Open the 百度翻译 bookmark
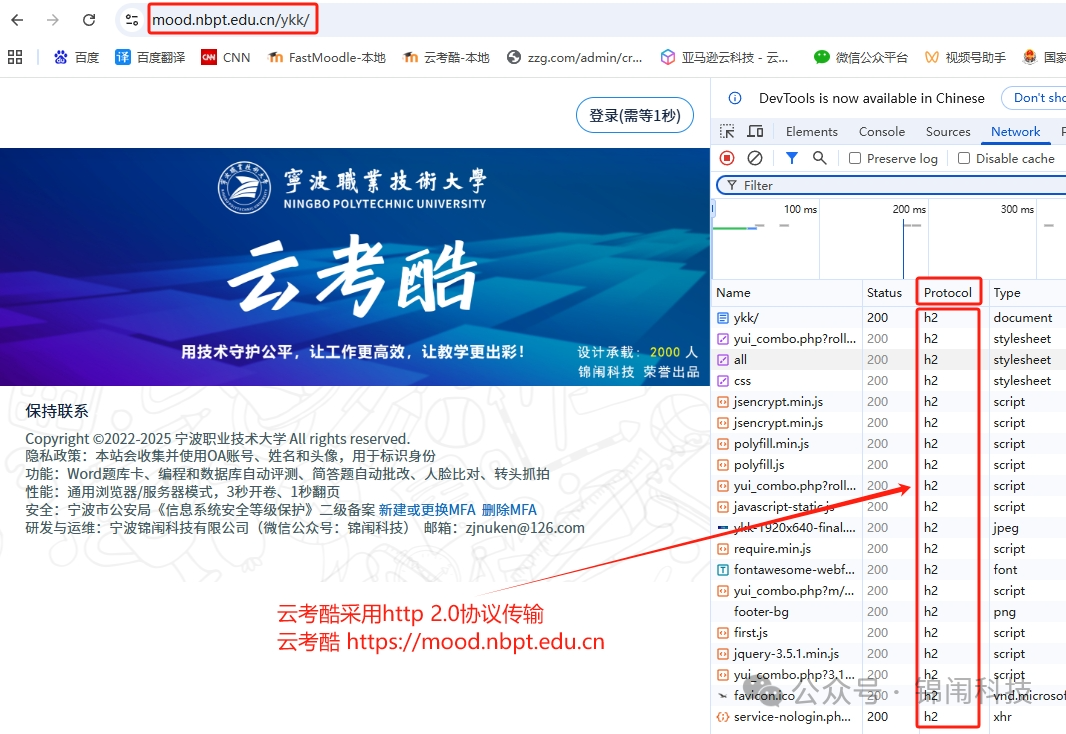This screenshot has width=1066, height=734. pyautogui.click(x=150, y=57)
